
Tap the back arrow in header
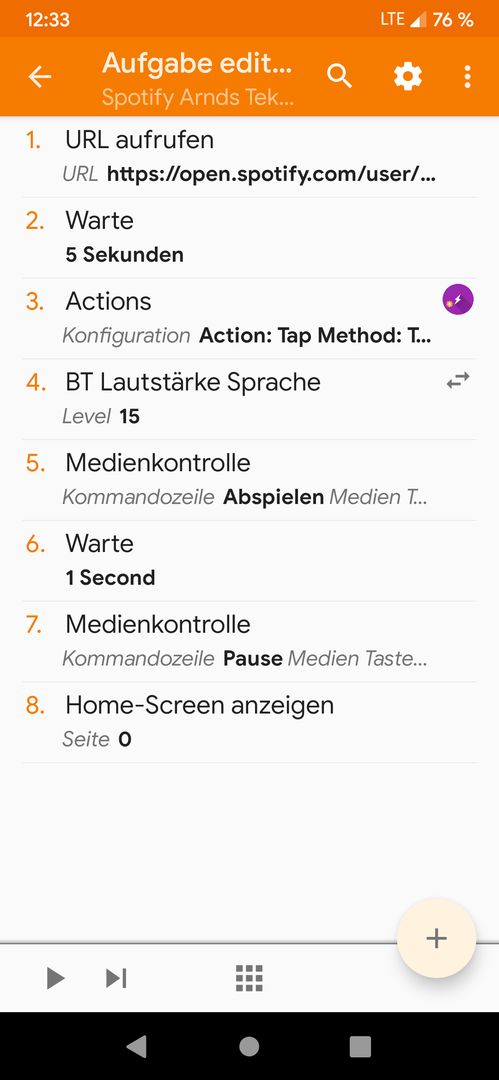click(x=40, y=77)
